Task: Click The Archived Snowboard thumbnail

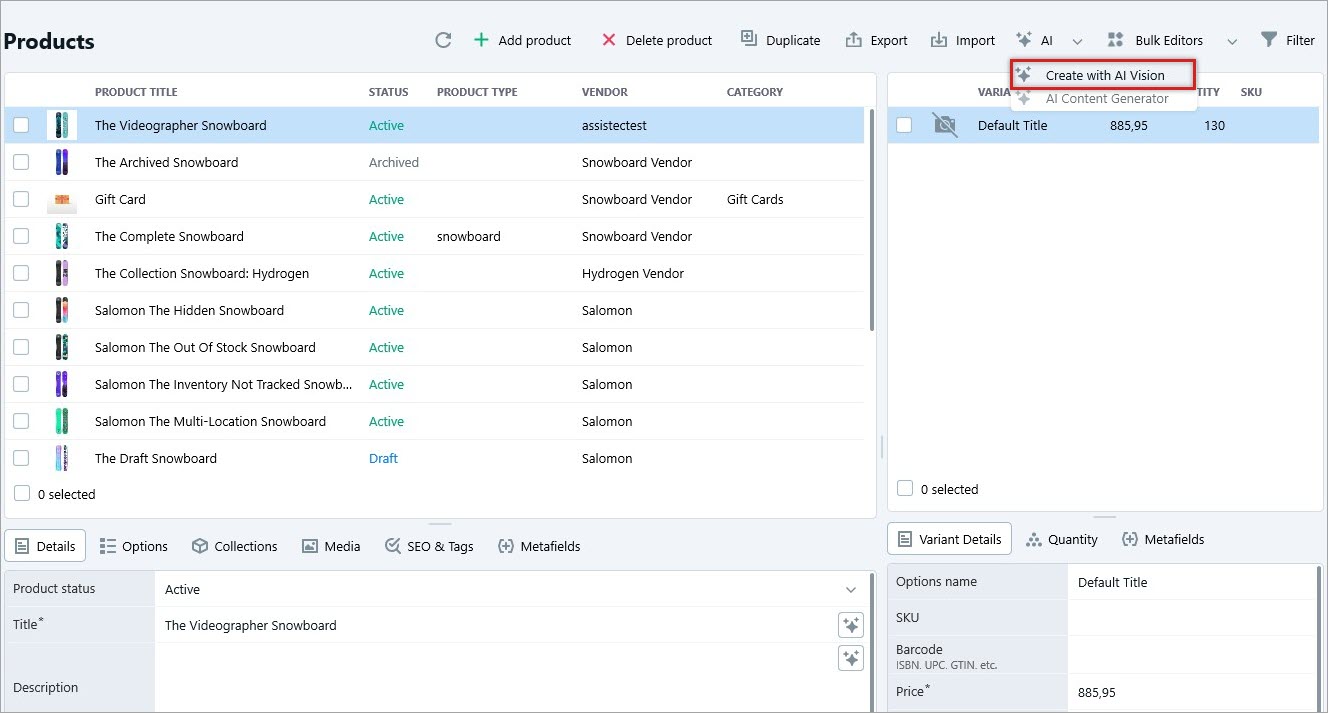Action: tap(62, 162)
